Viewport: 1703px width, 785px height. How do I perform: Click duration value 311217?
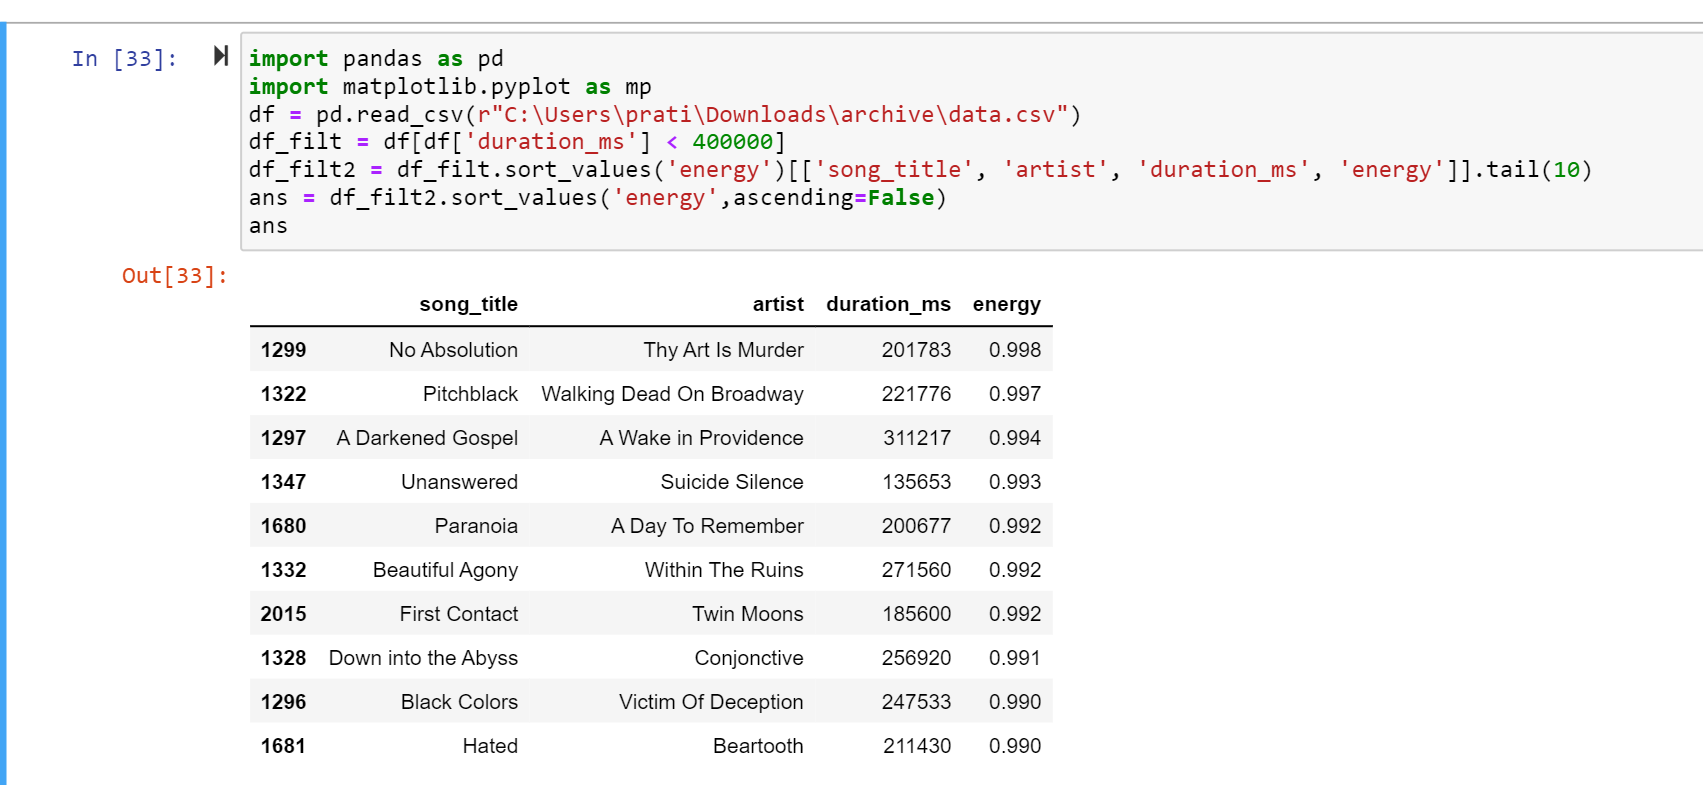tap(917, 438)
